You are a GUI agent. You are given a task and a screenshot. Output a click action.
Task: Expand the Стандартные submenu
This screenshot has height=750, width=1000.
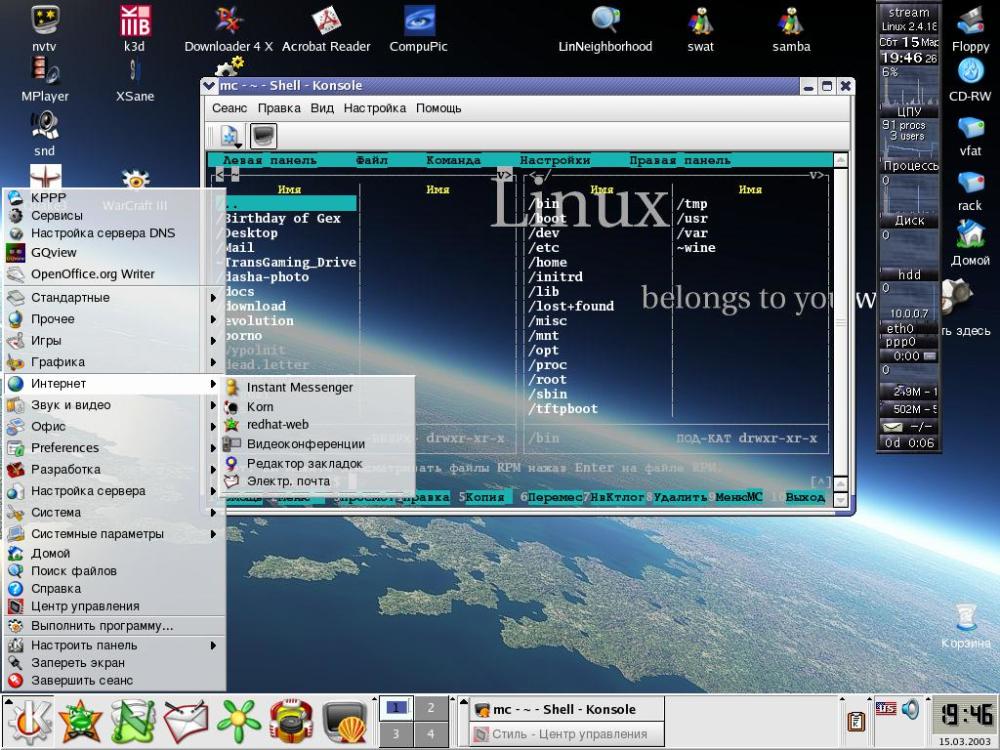pyautogui.click(x=113, y=298)
